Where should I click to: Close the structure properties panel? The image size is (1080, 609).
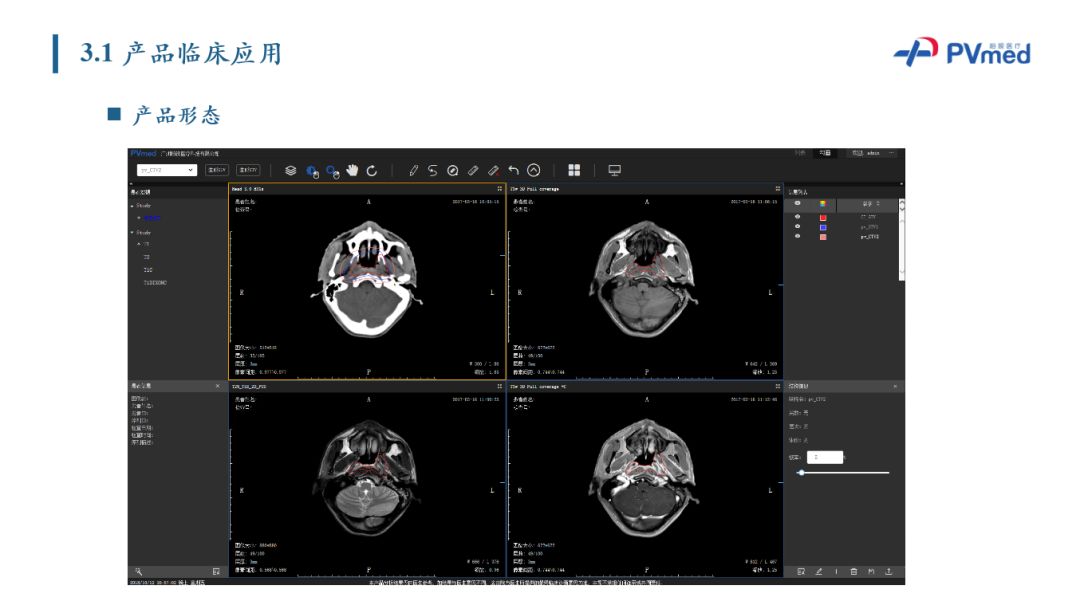(895, 386)
